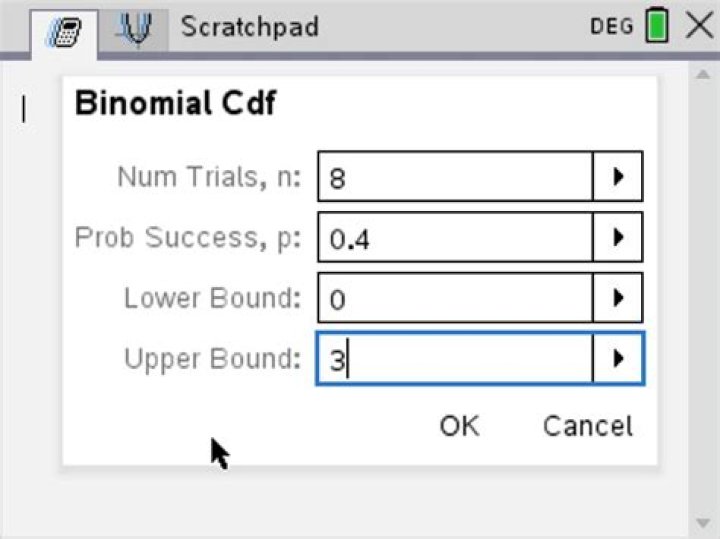Open the Graph scratchpad tab
This screenshot has height=539, width=720.
tap(132, 28)
